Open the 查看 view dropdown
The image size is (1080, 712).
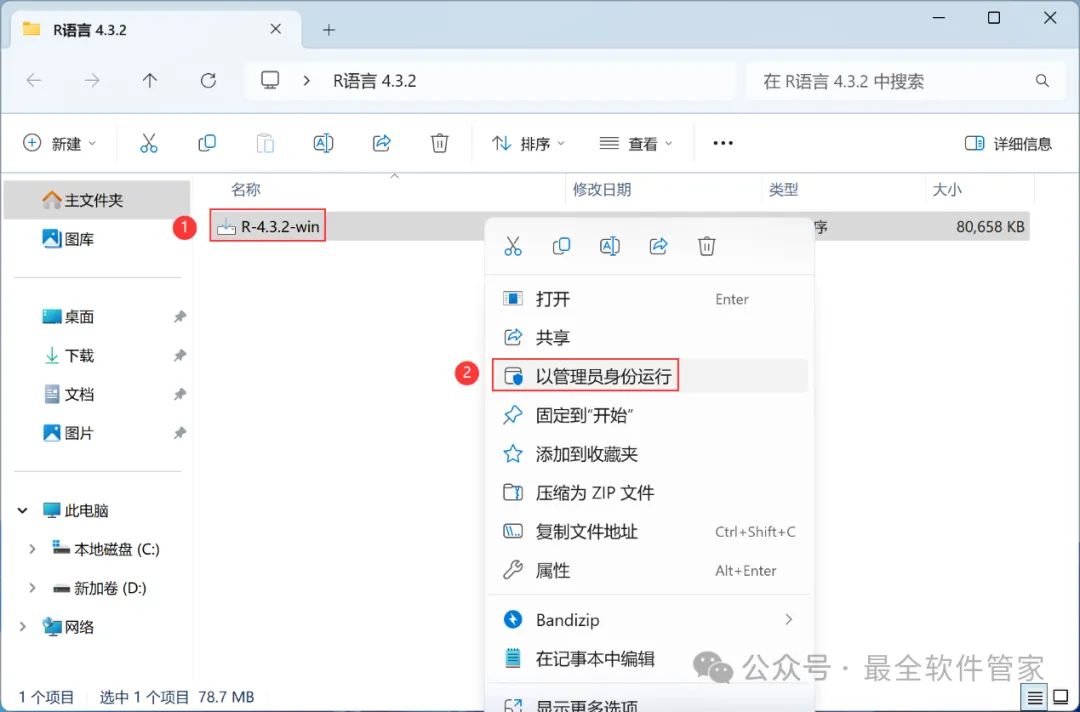[636, 143]
